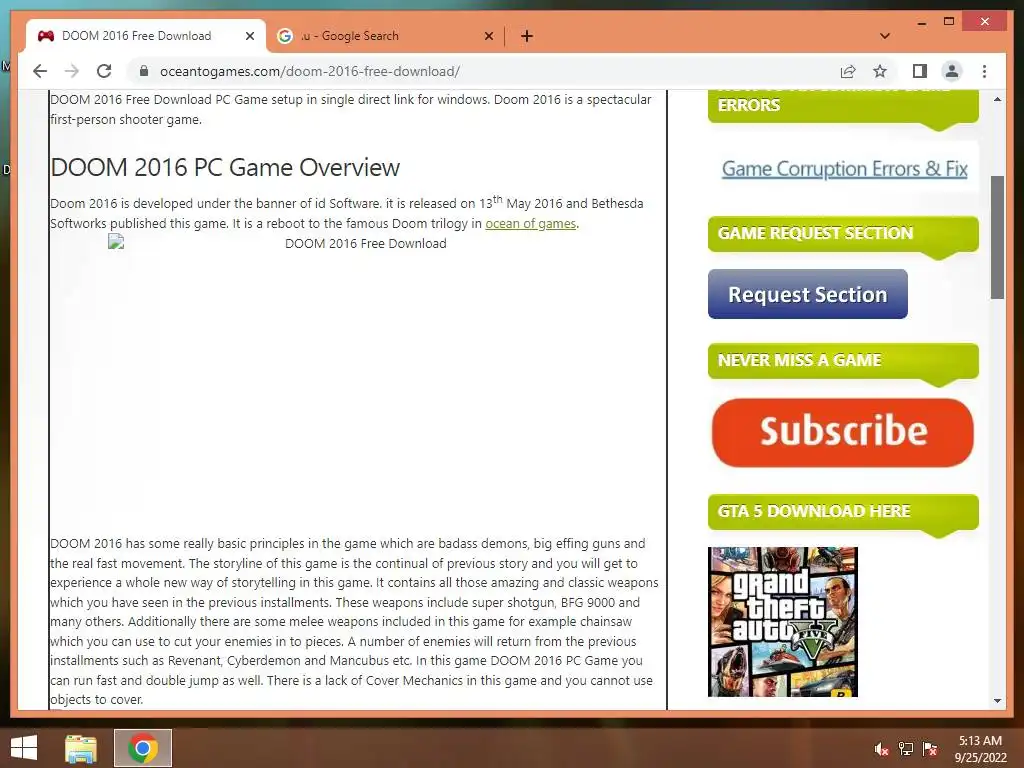This screenshot has height=768, width=1024.
Task: Open a new tab with plus button
Action: coord(527,36)
